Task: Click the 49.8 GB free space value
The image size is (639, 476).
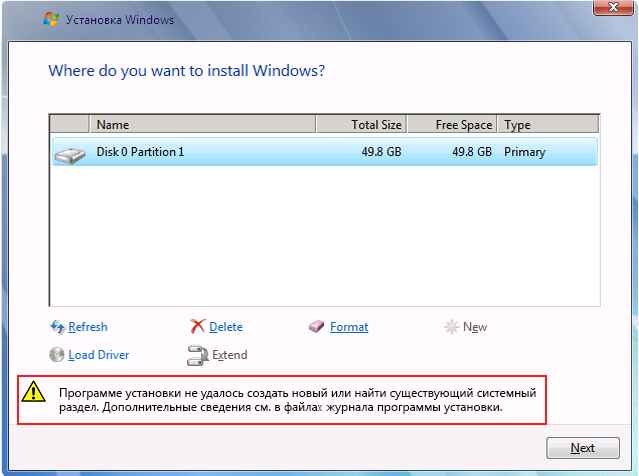Action: click(472, 152)
